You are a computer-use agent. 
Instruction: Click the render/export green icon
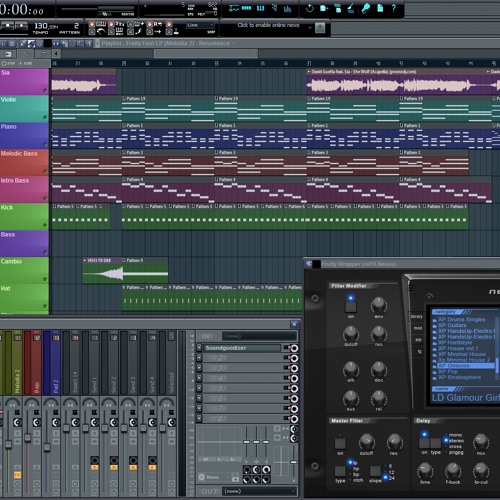338,8
